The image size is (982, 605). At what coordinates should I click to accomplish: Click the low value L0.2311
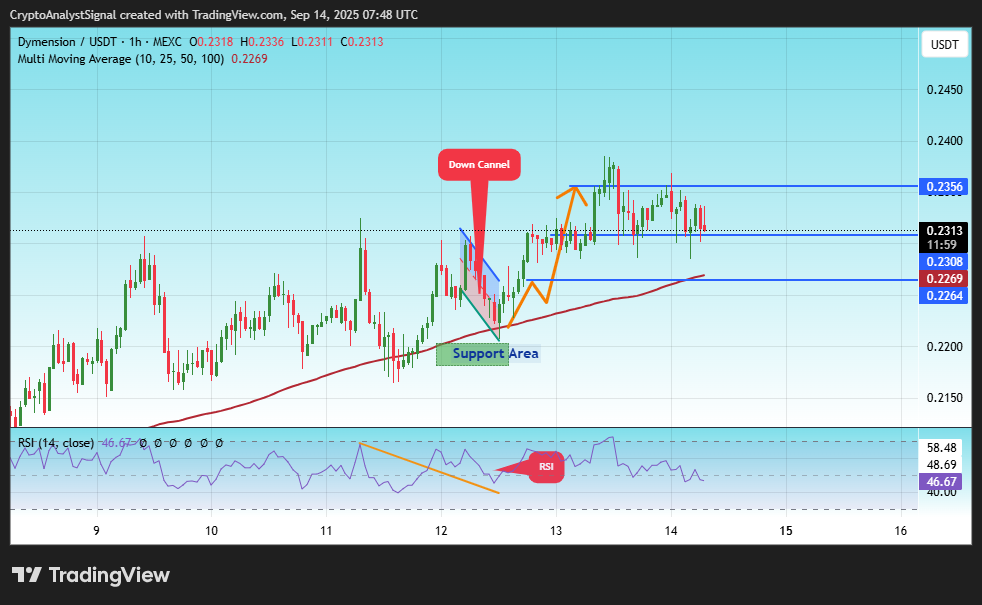(x=311, y=42)
